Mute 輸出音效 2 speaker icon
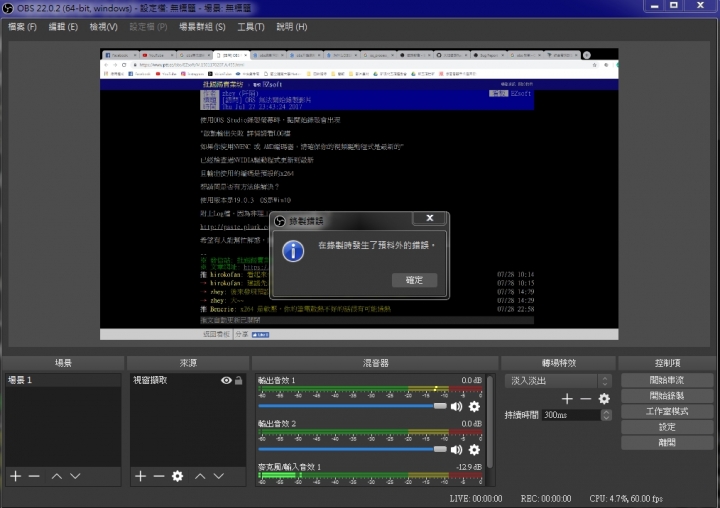Image resolution: width=720 pixels, height=508 pixels. 456,450
